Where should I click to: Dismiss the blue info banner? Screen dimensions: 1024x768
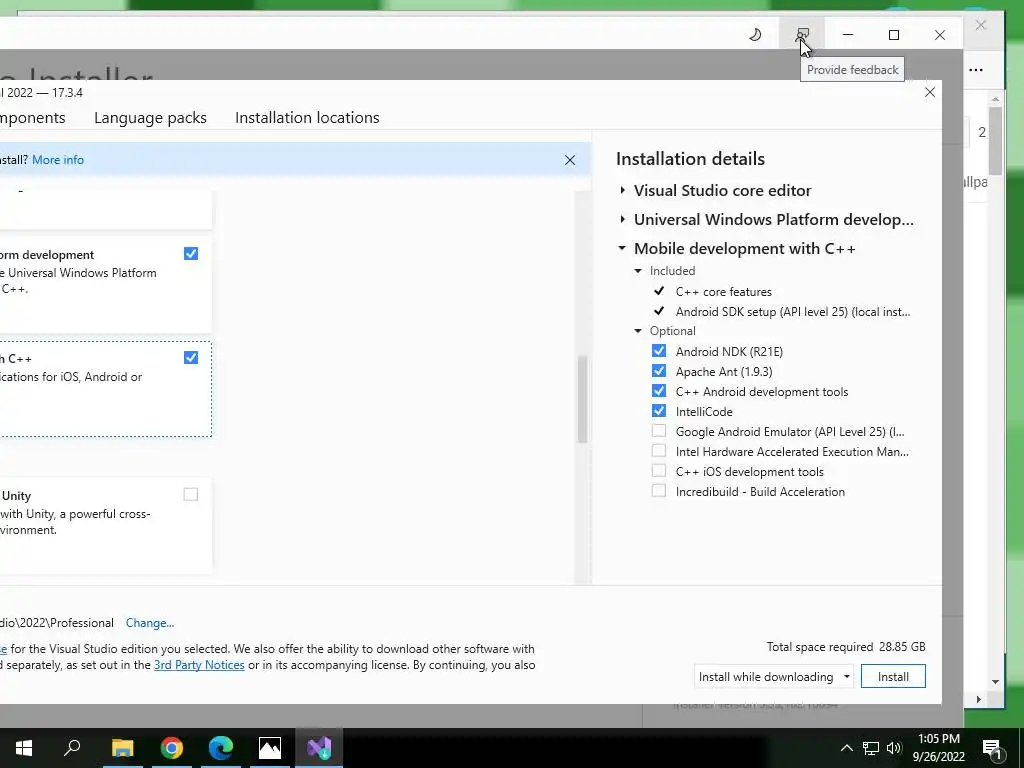point(569,160)
